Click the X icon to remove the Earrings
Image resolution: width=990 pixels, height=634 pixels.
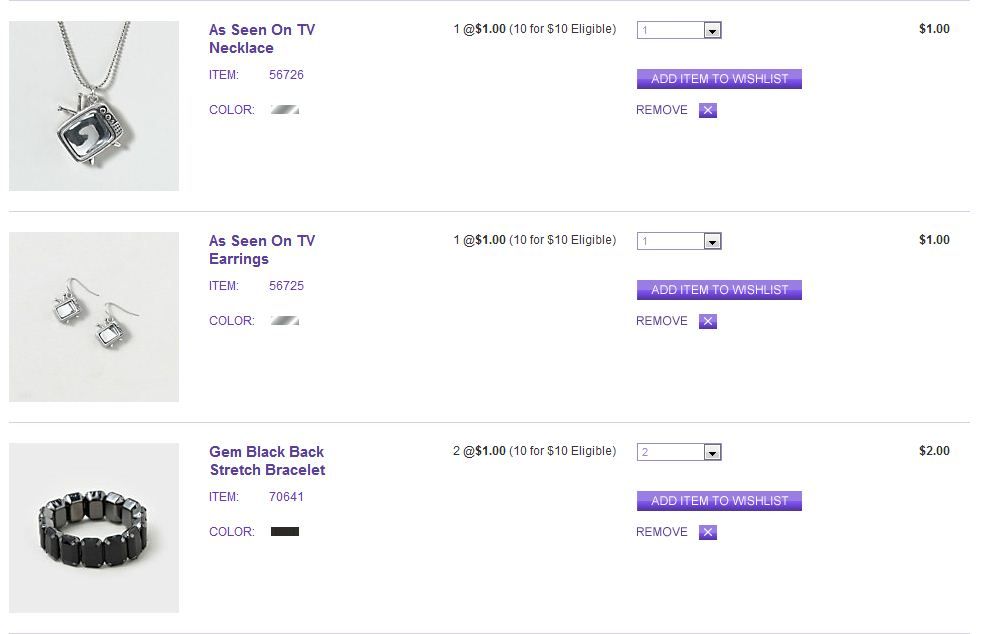708,322
